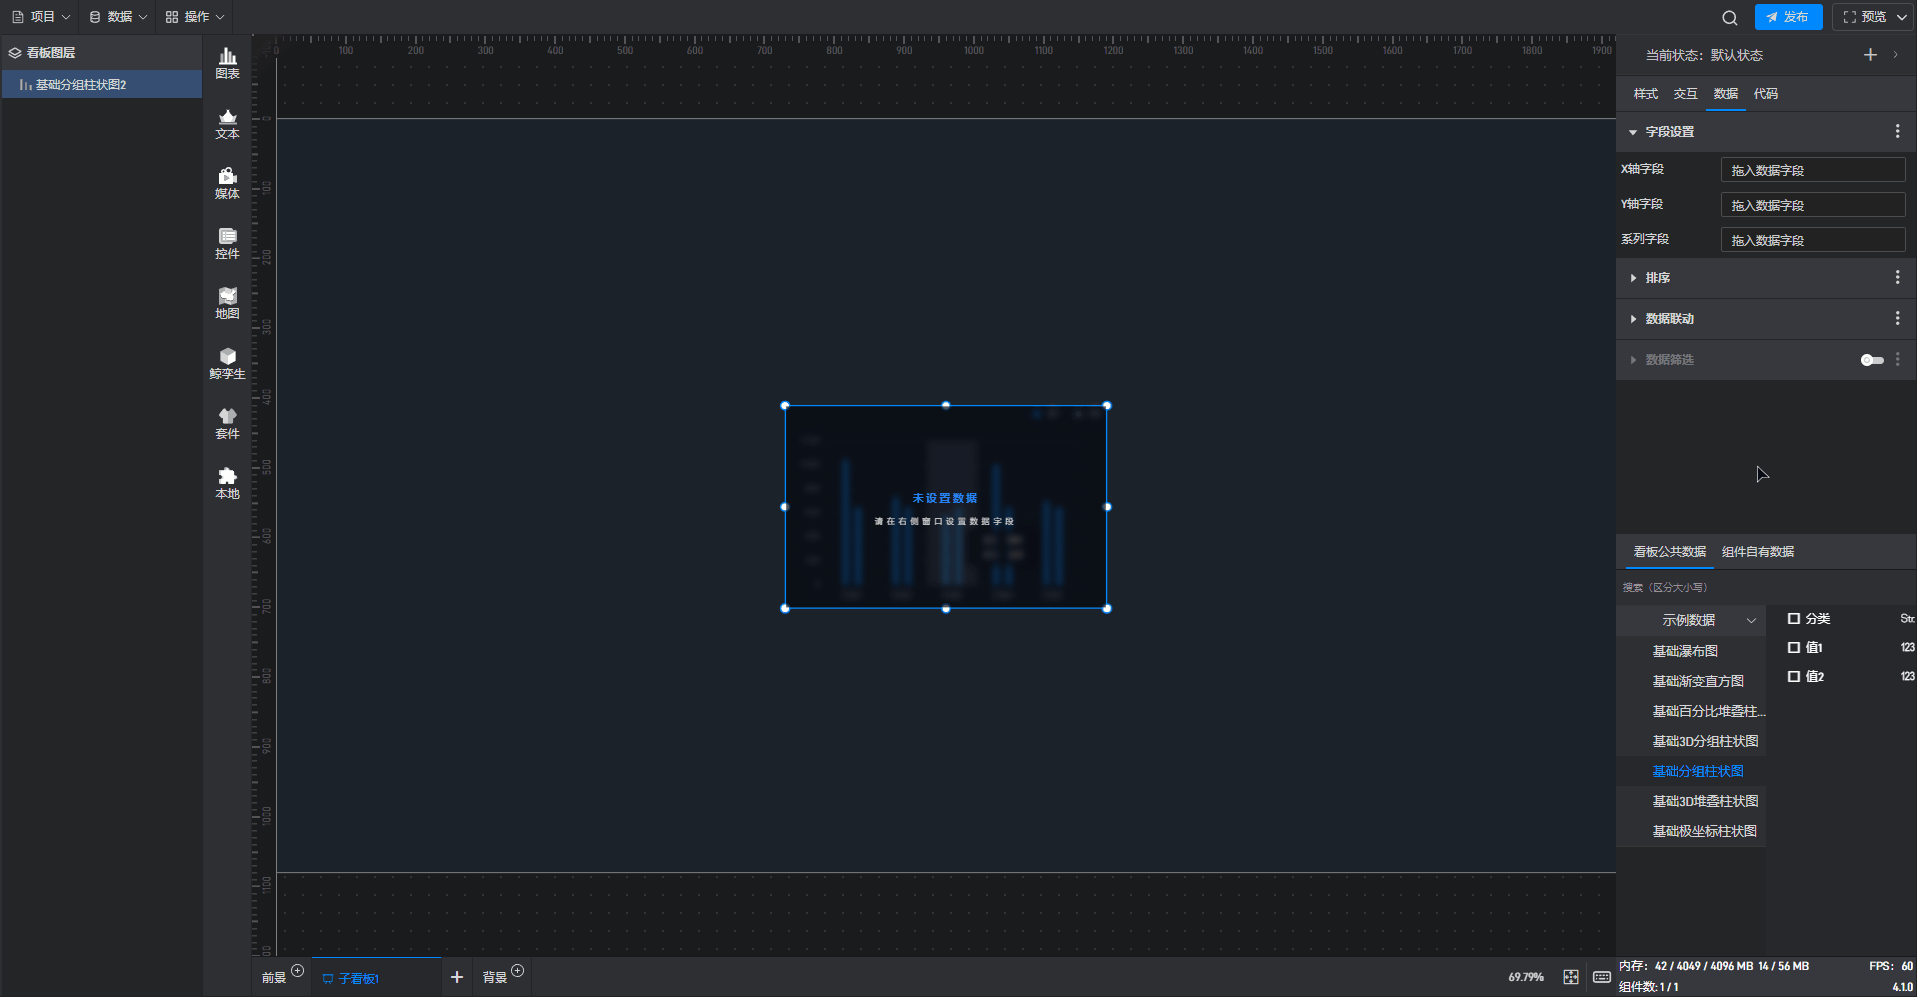This screenshot has width=1917, height=997.
Task: Click the keyboard shortcuts icon
Action: click(x=1601, y=977)
